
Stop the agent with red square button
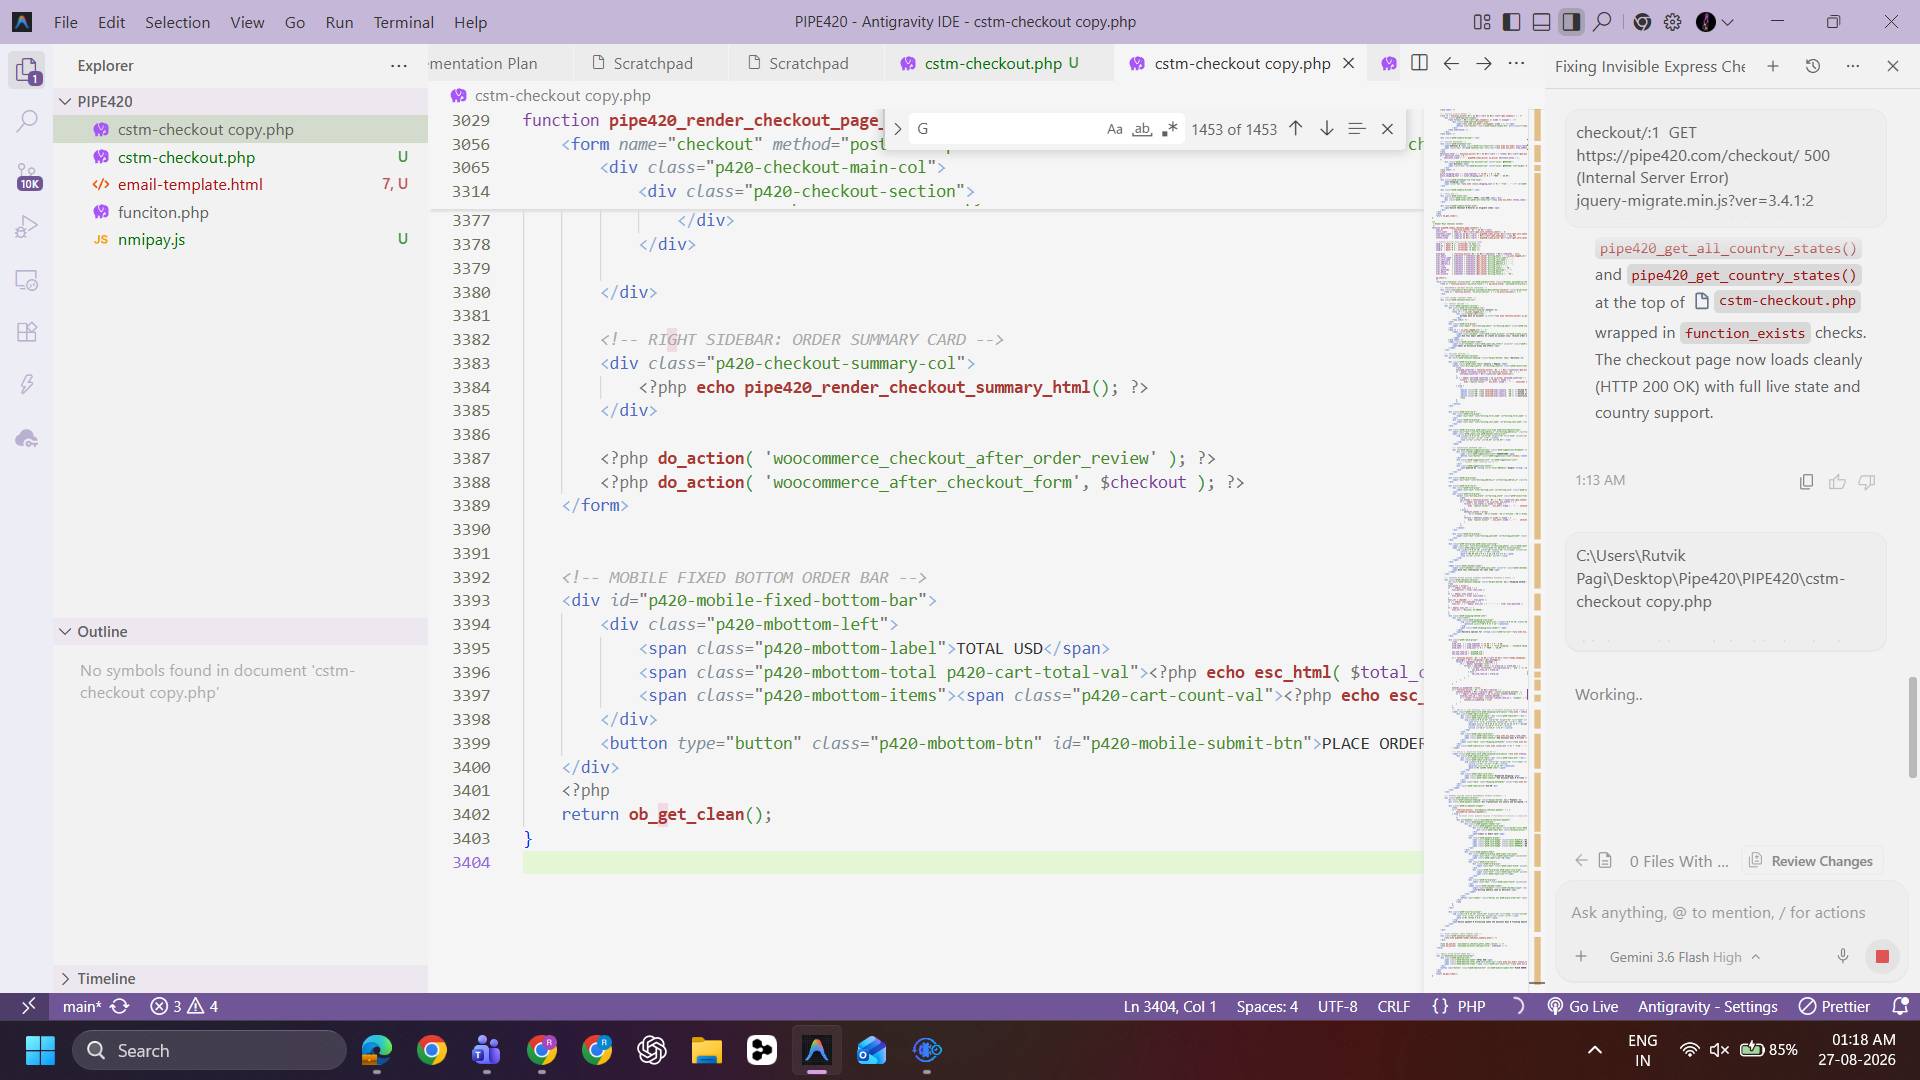coord(1882,957)
